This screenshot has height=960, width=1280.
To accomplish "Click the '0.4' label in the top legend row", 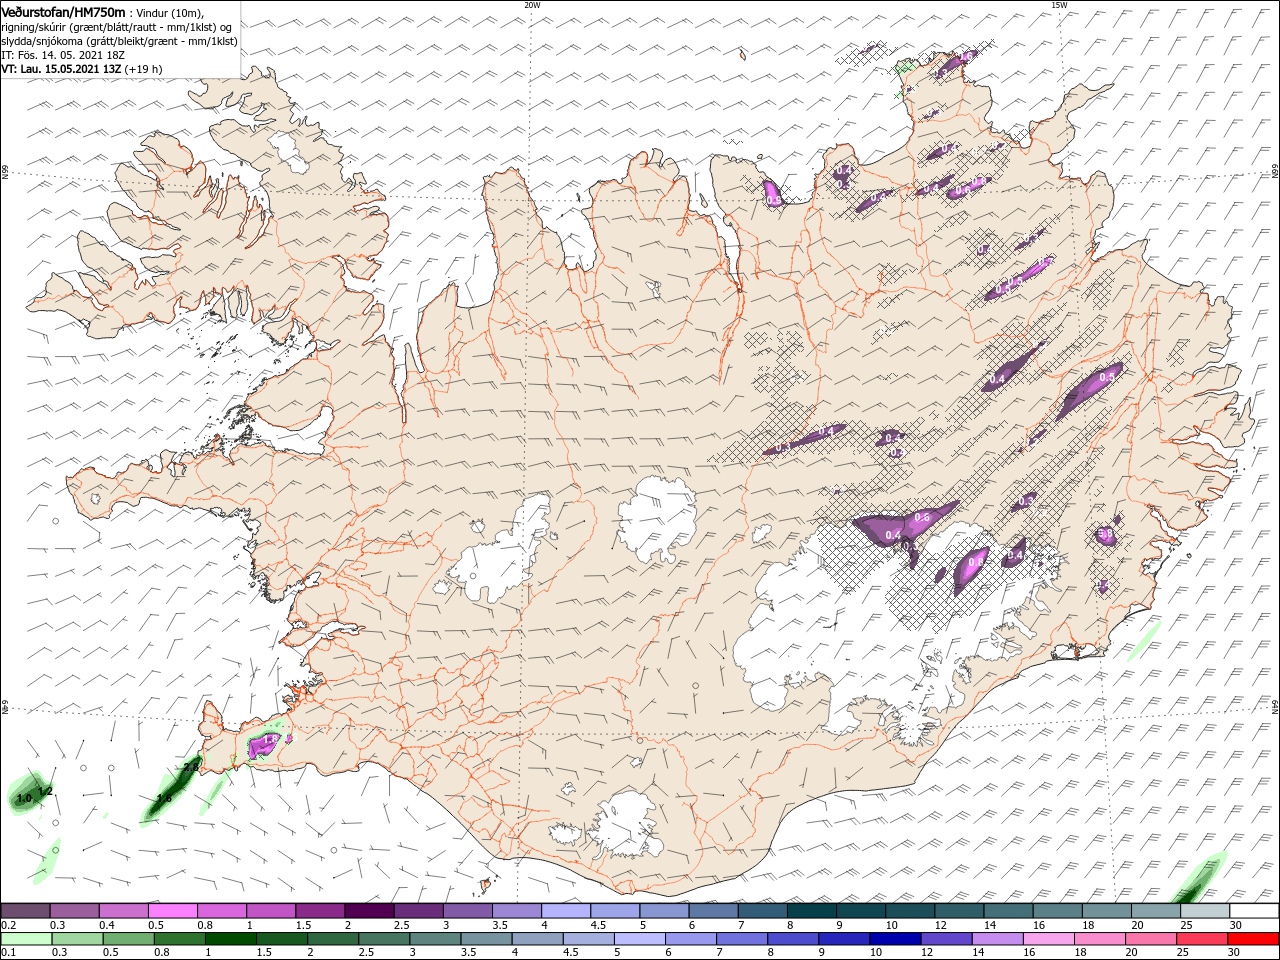I will 106,925.
